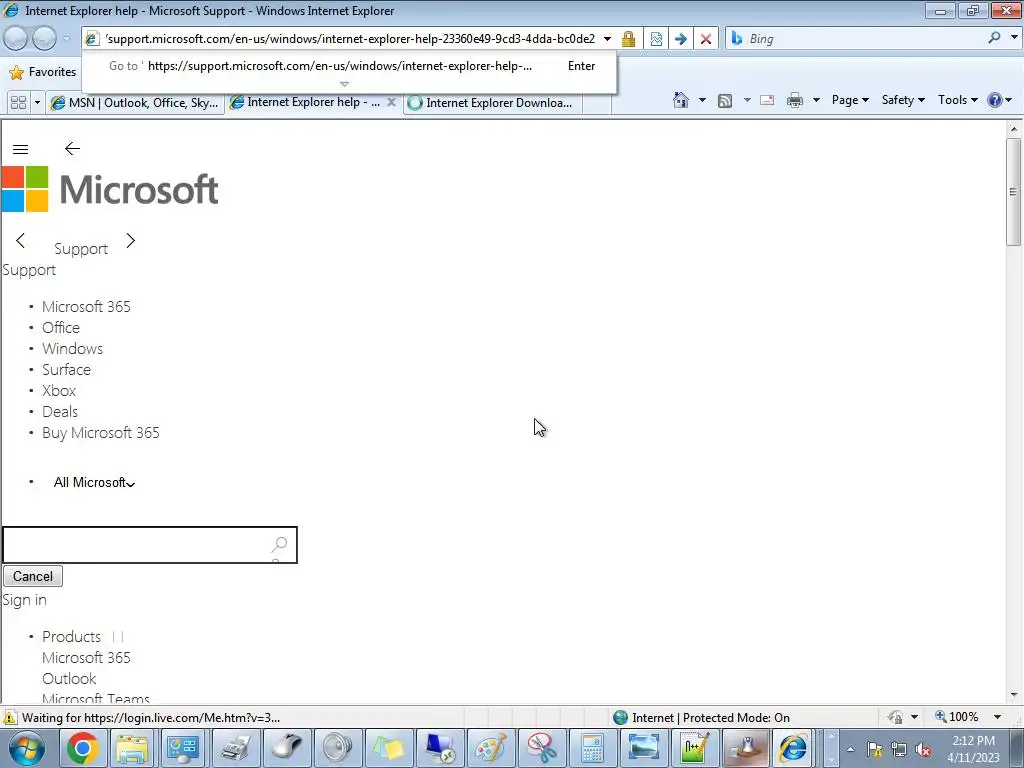Open the Tab List dropdown arrow
Image resolution: width=1024 pixels, height=768 pixels.
(37, 103)
